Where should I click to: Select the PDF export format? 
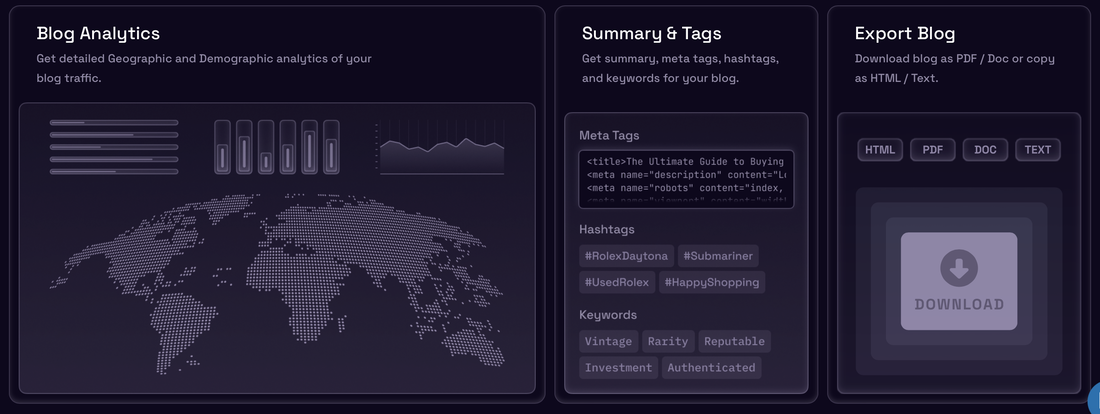tap(932, 149)
